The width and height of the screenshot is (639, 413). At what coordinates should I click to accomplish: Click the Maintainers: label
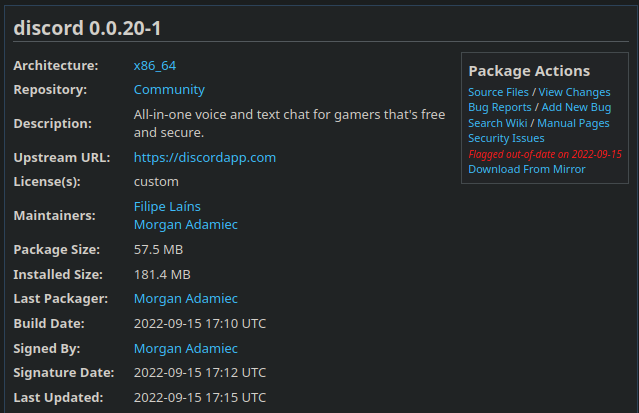[x=55, y=215]
